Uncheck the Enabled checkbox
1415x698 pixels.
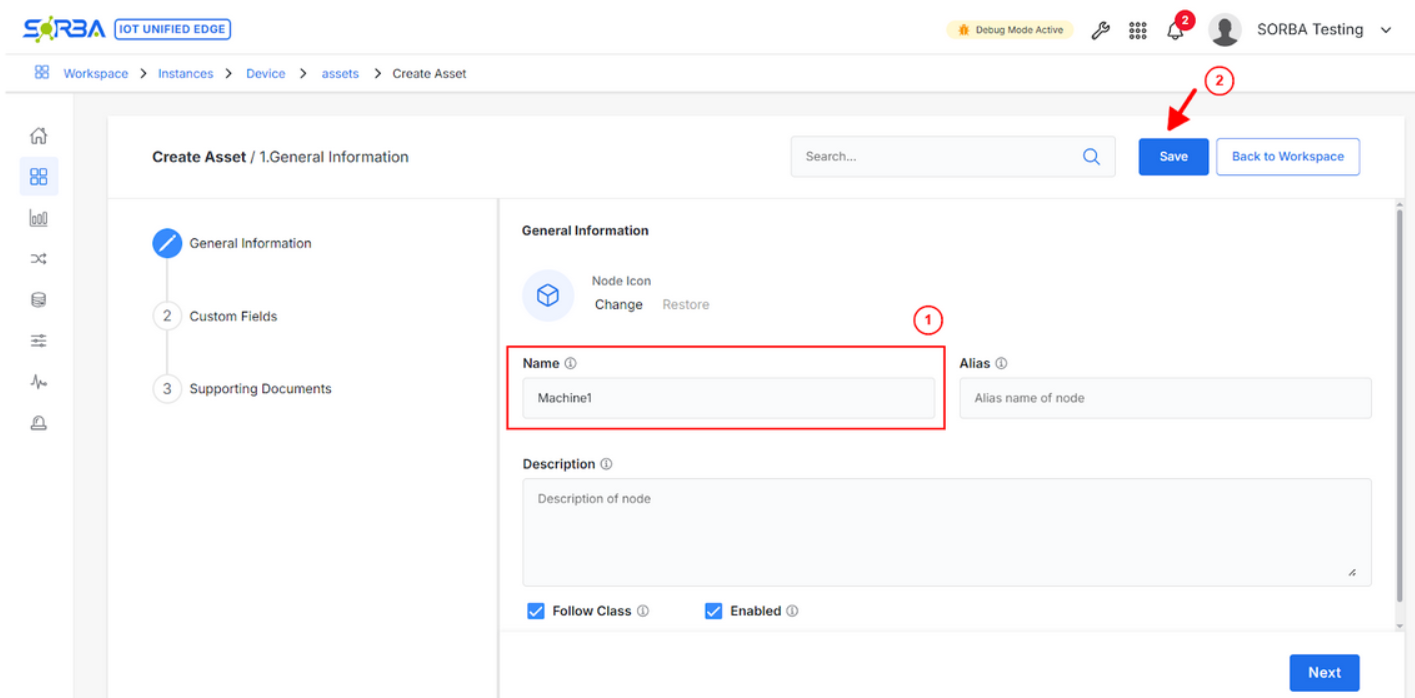tap(713, 611)
